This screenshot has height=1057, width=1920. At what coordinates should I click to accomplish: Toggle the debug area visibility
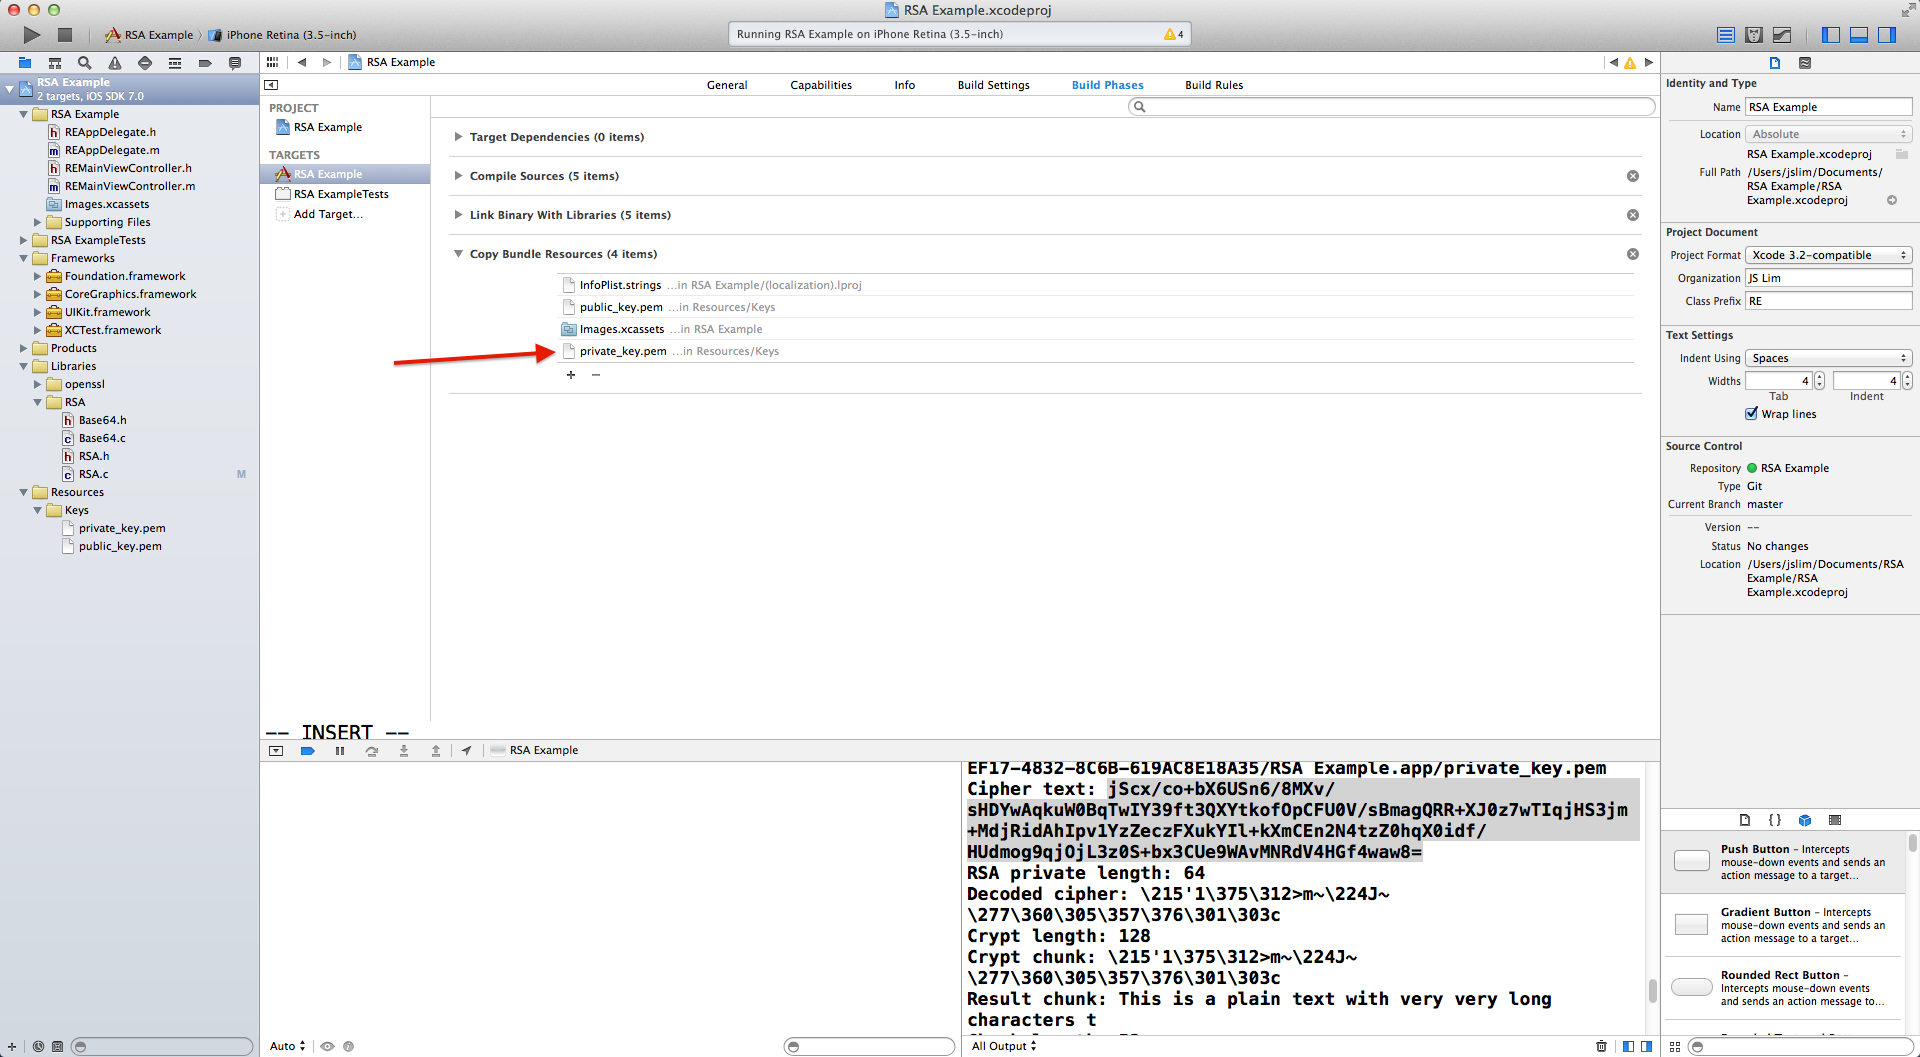click(x=1859, y=35)
